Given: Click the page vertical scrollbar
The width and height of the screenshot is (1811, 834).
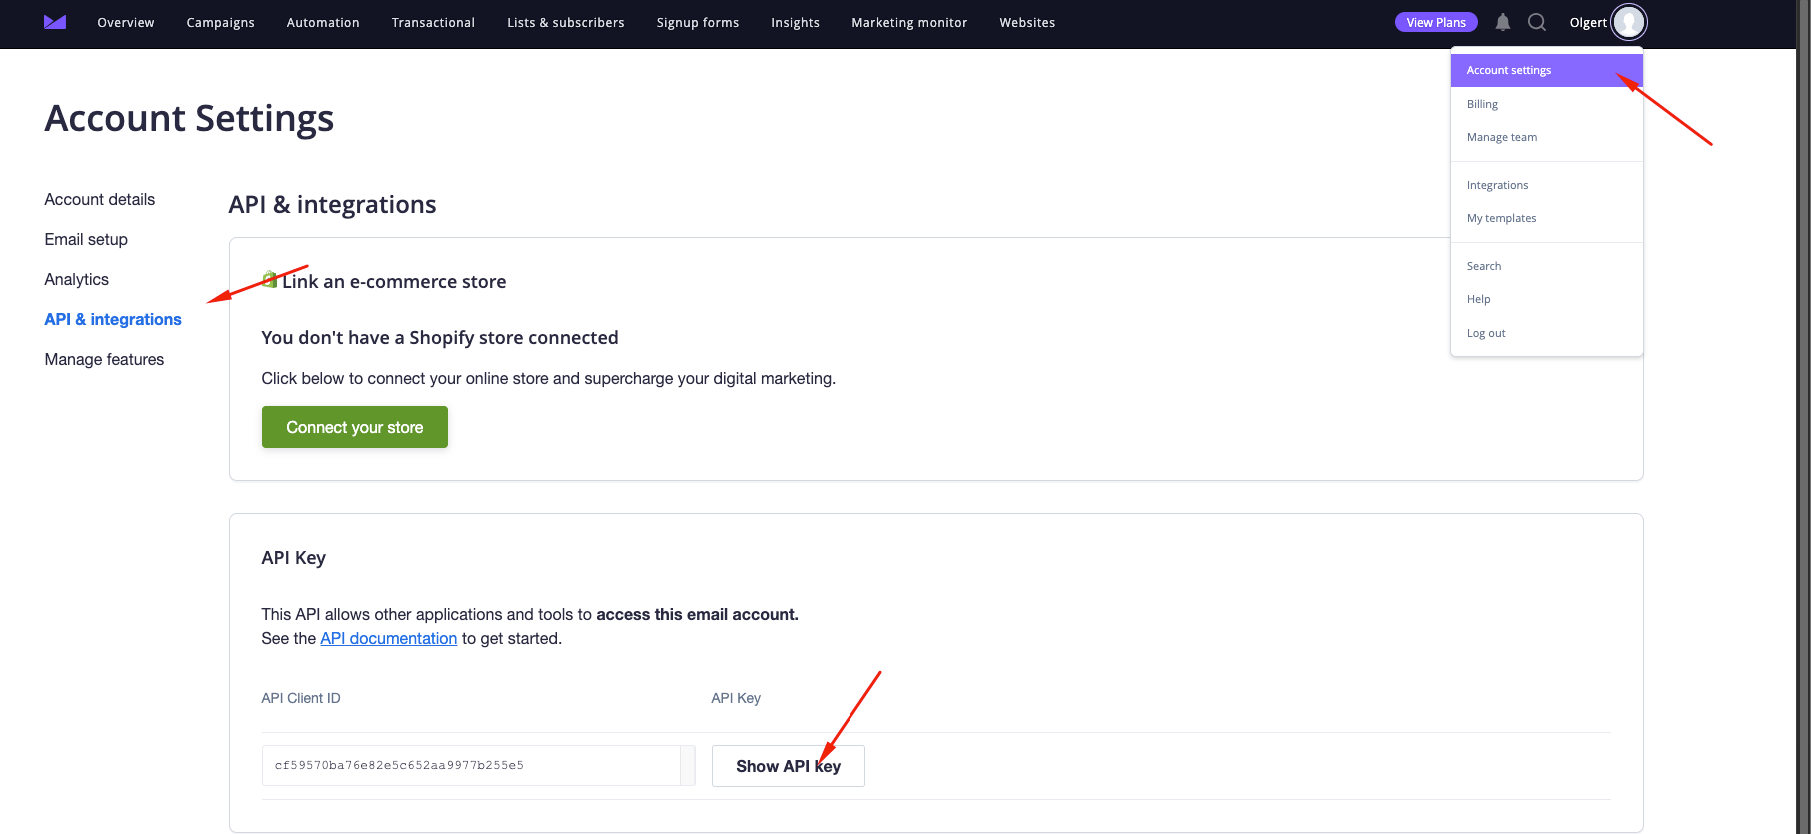Looking at the screenshot, I should [1804, 417].
